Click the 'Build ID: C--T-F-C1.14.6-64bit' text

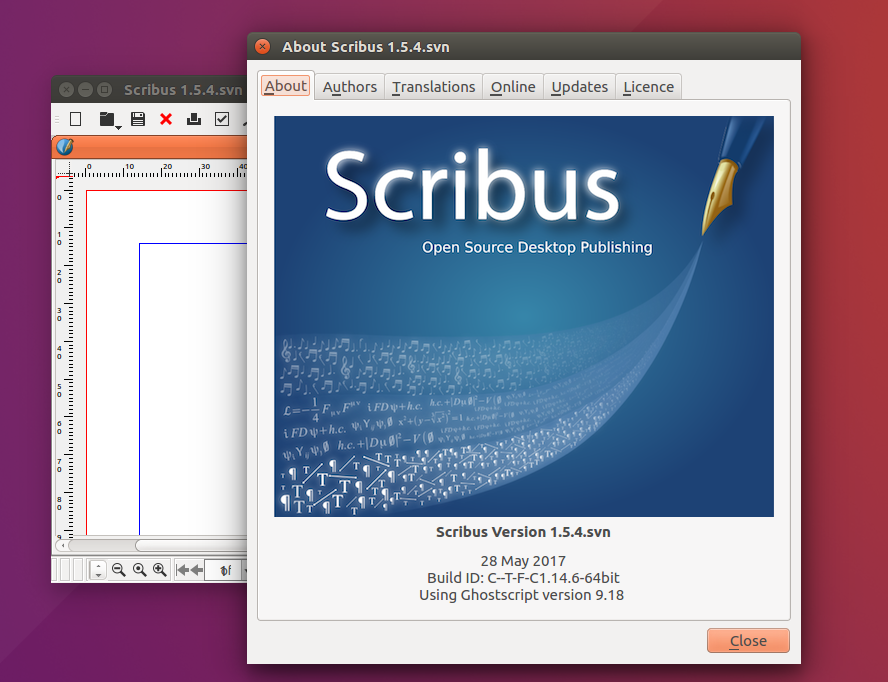tap(523, 578)
